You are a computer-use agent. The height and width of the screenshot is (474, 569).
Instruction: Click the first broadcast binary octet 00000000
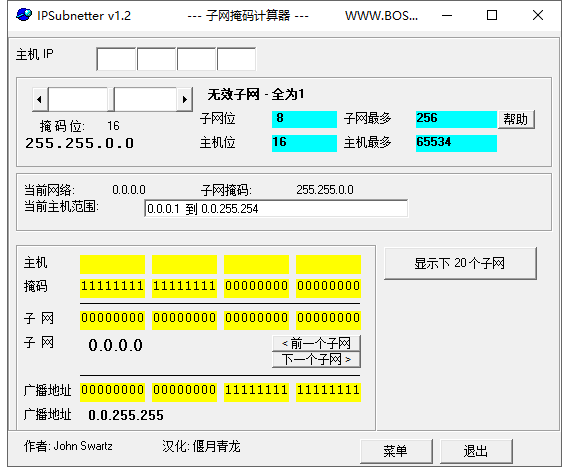[112, 391]
